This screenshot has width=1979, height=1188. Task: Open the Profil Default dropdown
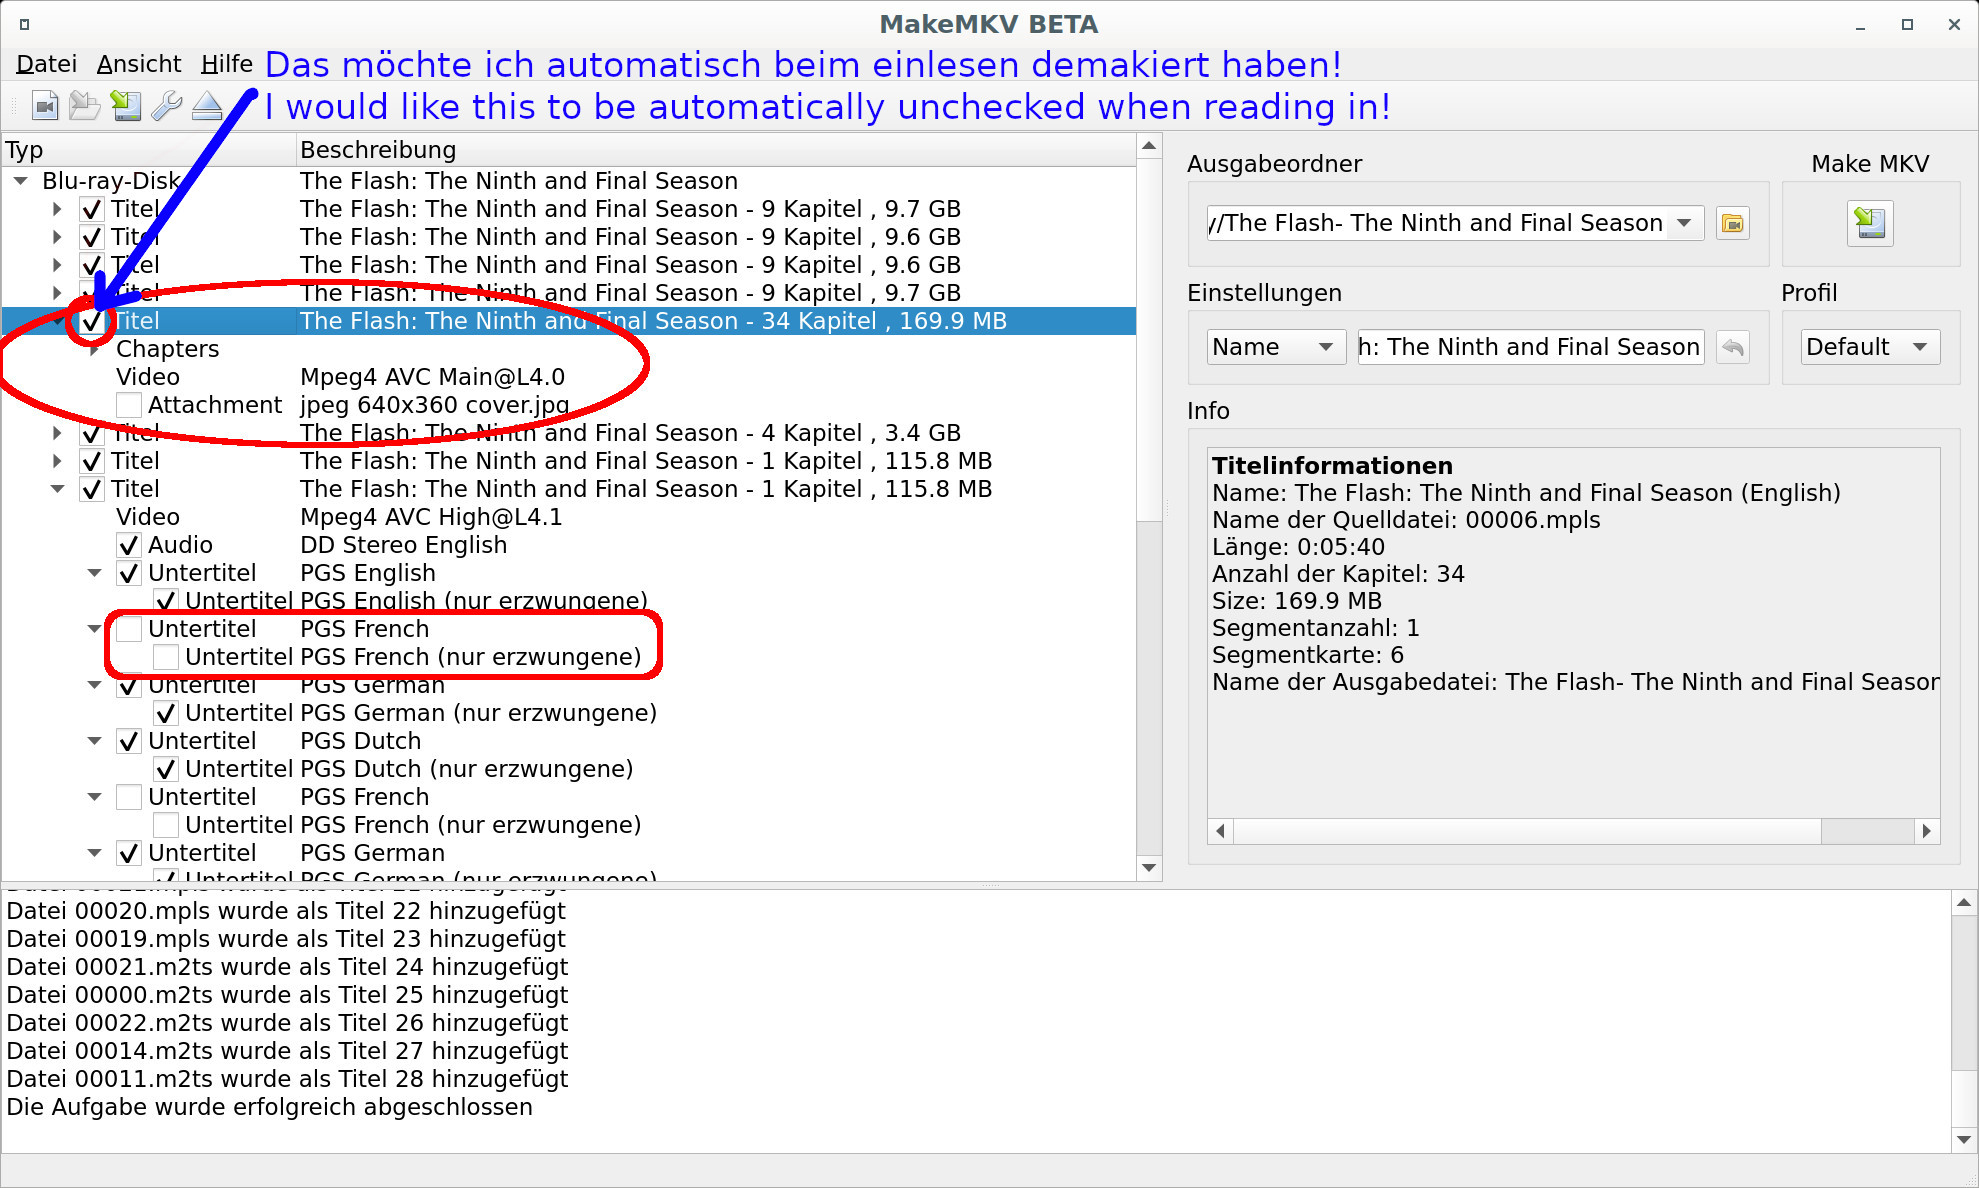pos(1868,347)
